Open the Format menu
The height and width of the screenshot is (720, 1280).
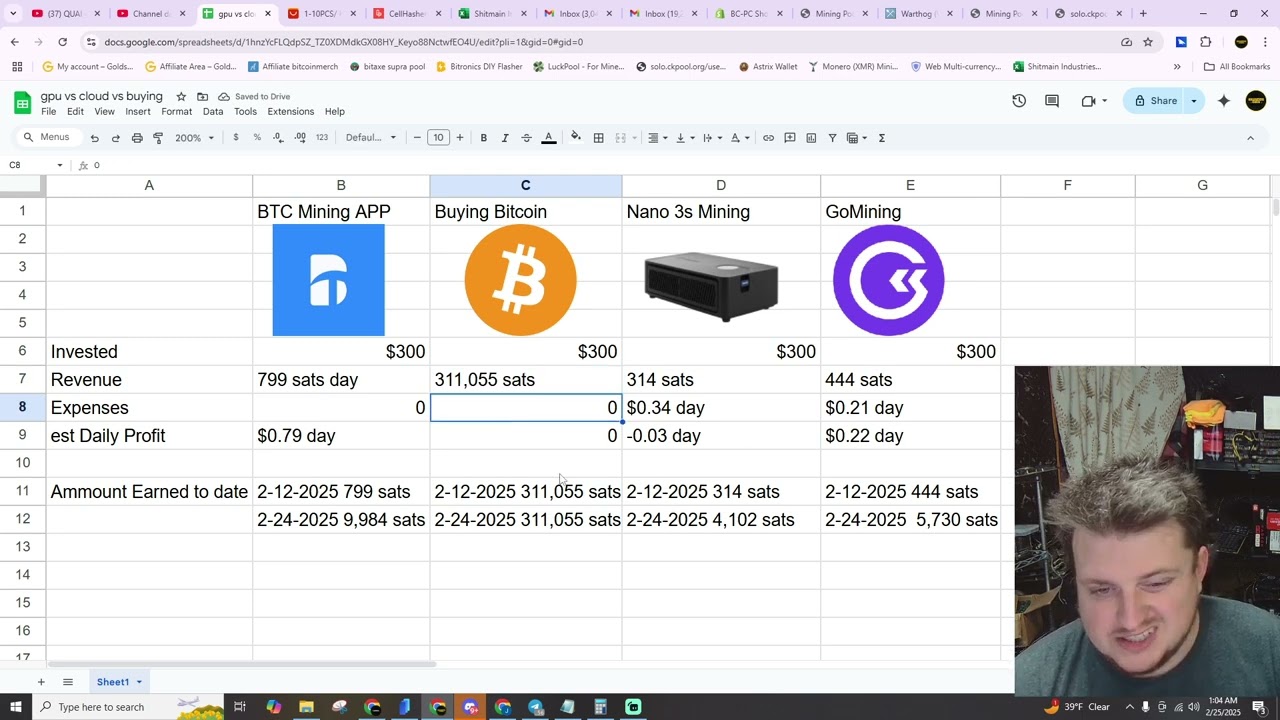(176, 112)
